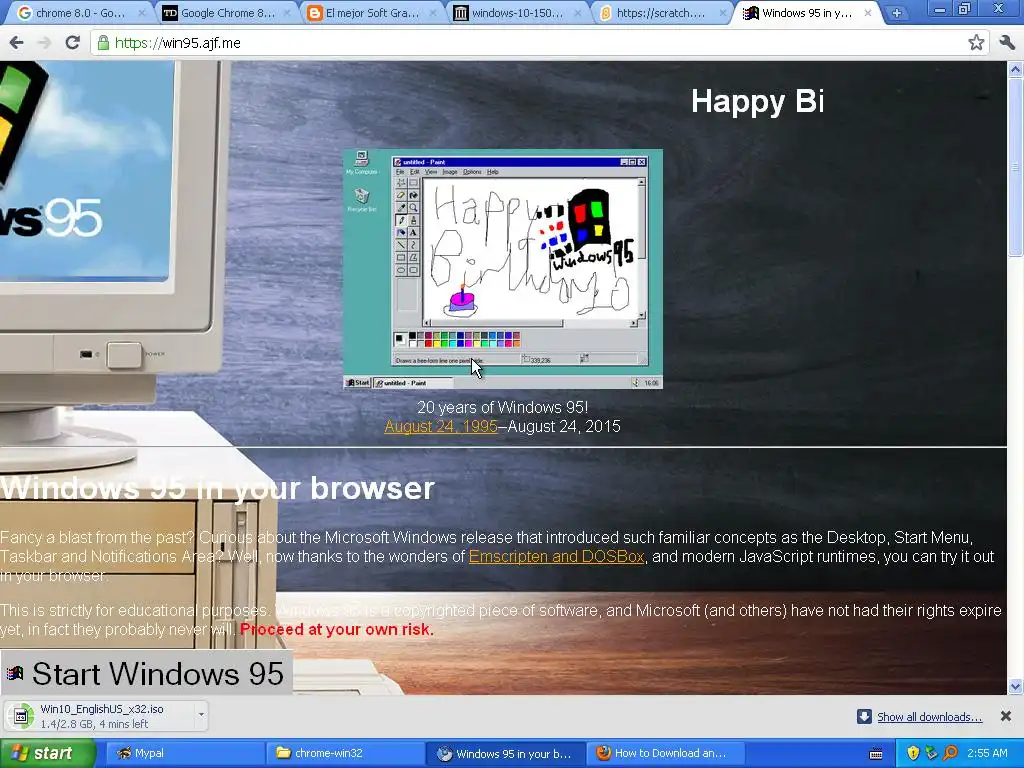Viewport: 1024px width, 768px height.
Task: Open the Win10_EnglishUS_x32.iso download item
Action: [98, 716]
